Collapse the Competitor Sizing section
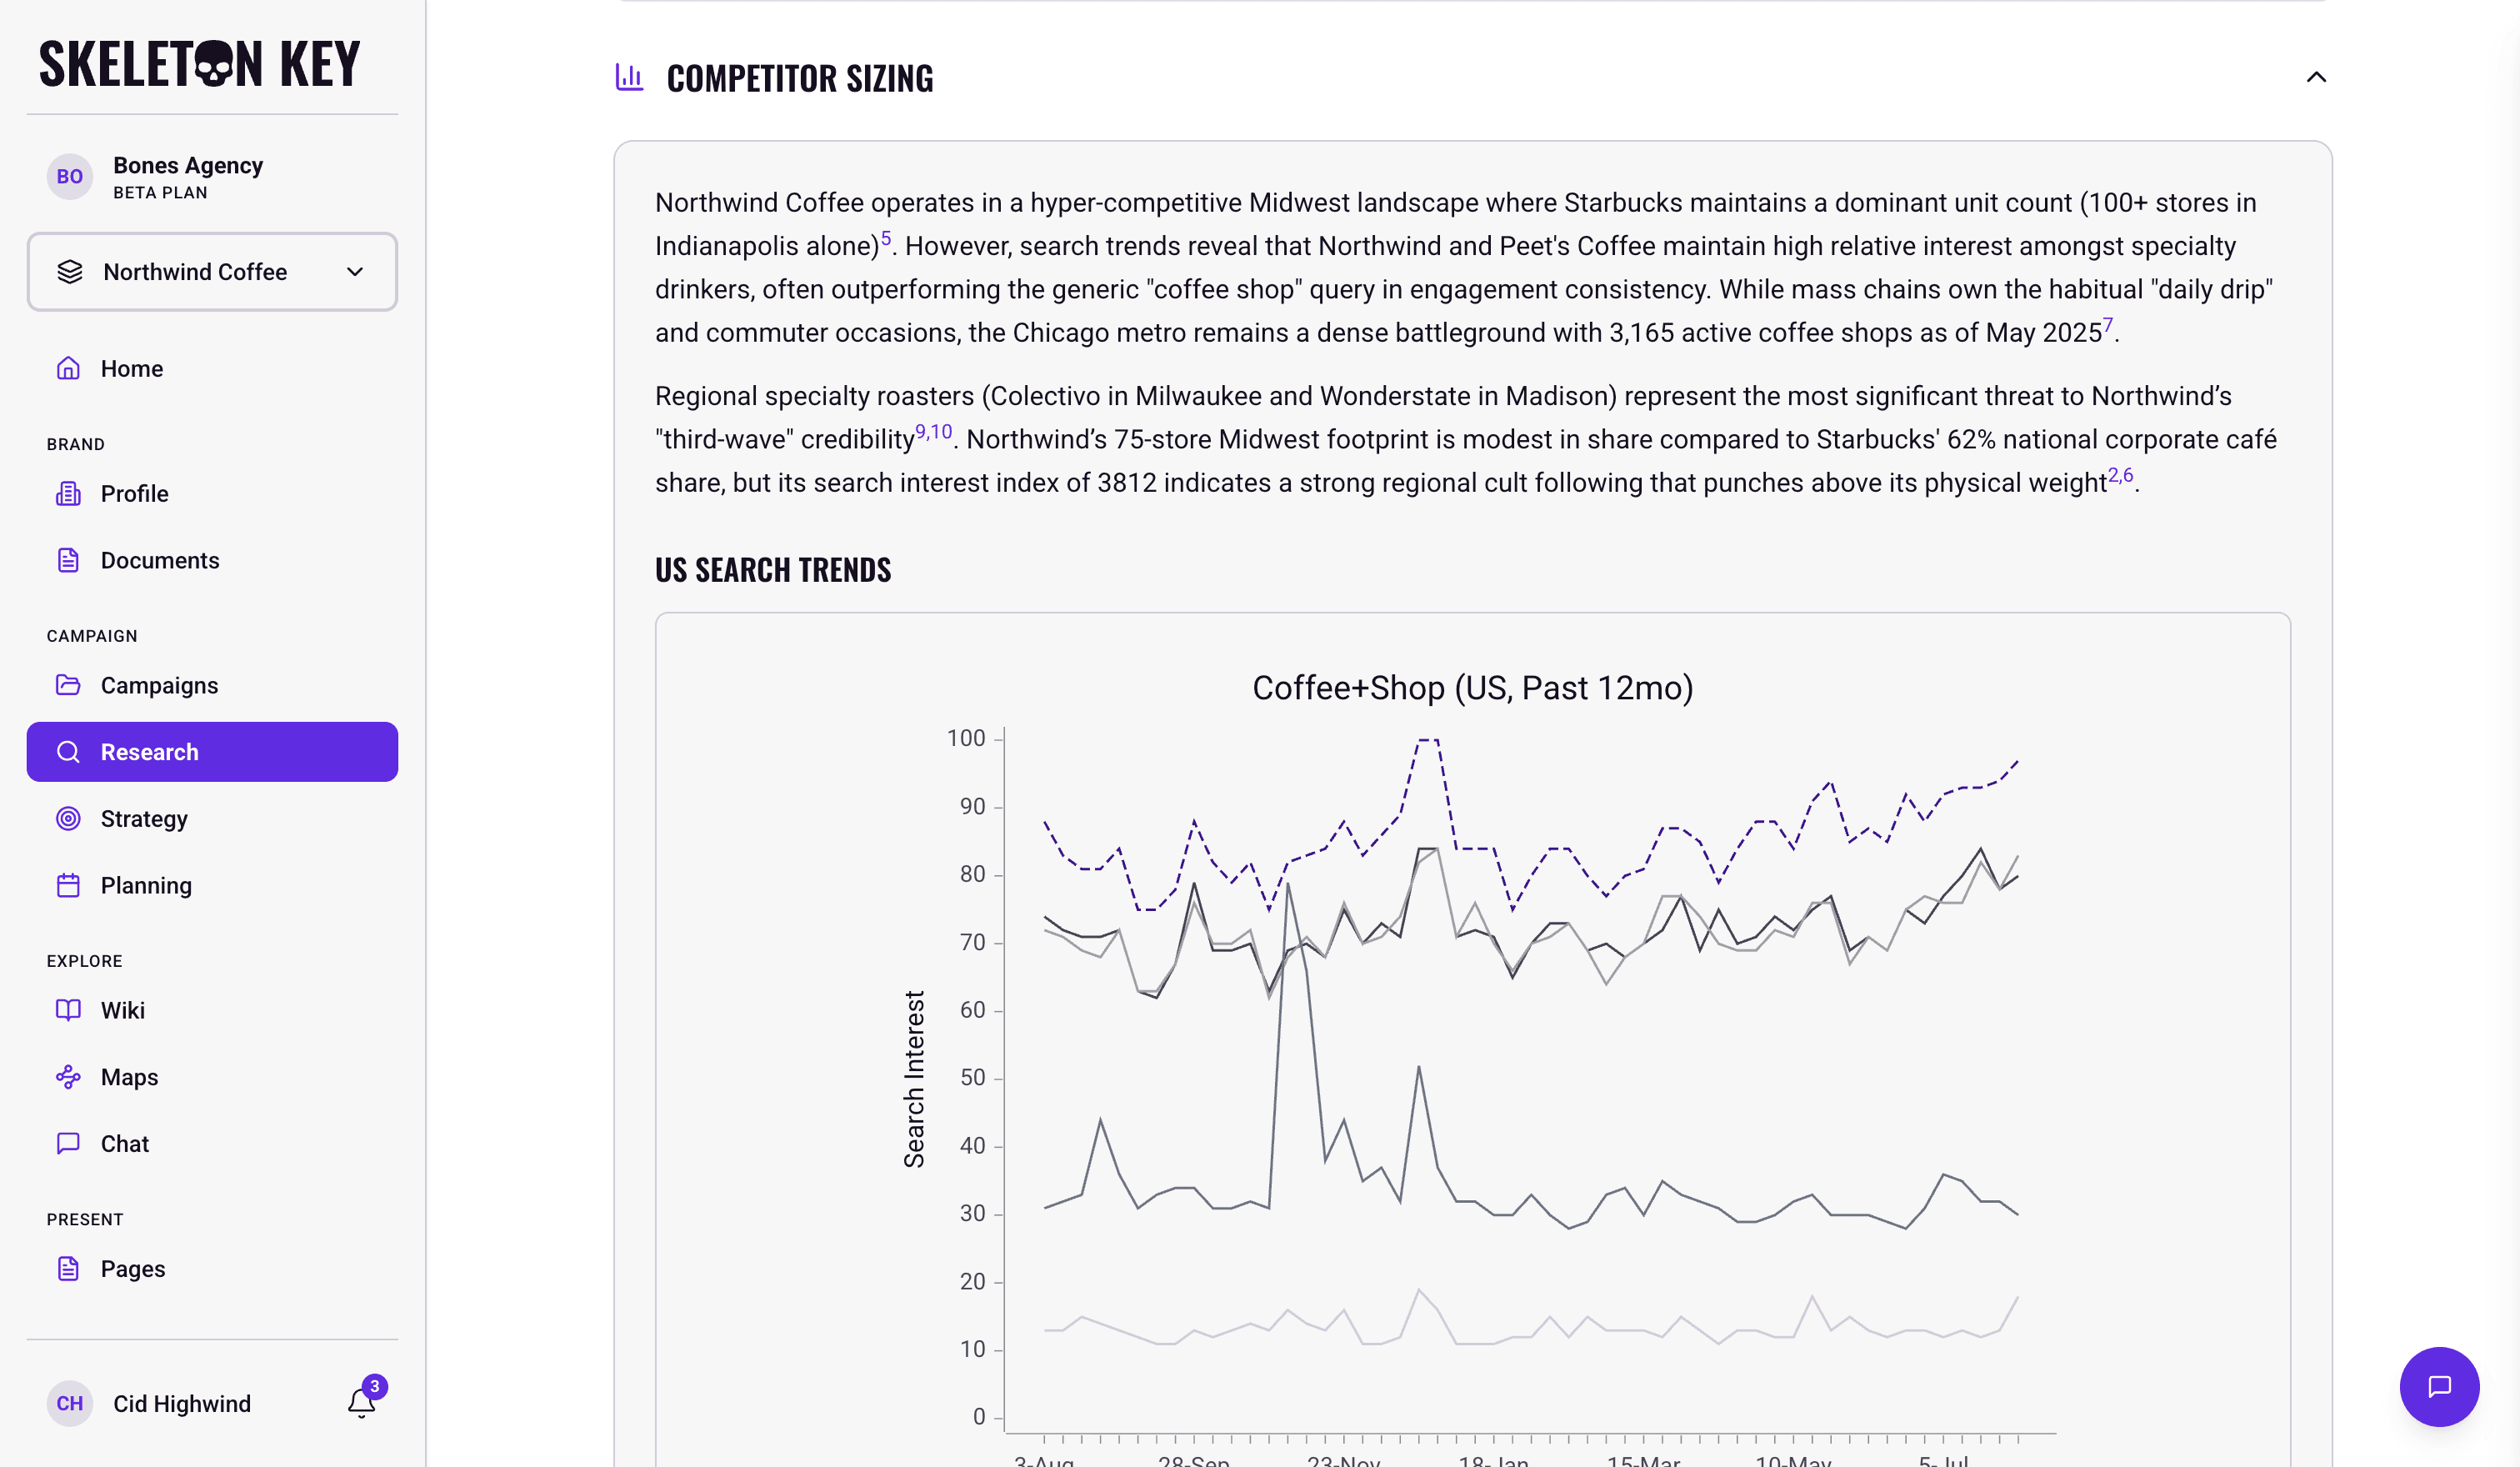Viewport: 2520px width, 1467px height. coord(2316,77)
